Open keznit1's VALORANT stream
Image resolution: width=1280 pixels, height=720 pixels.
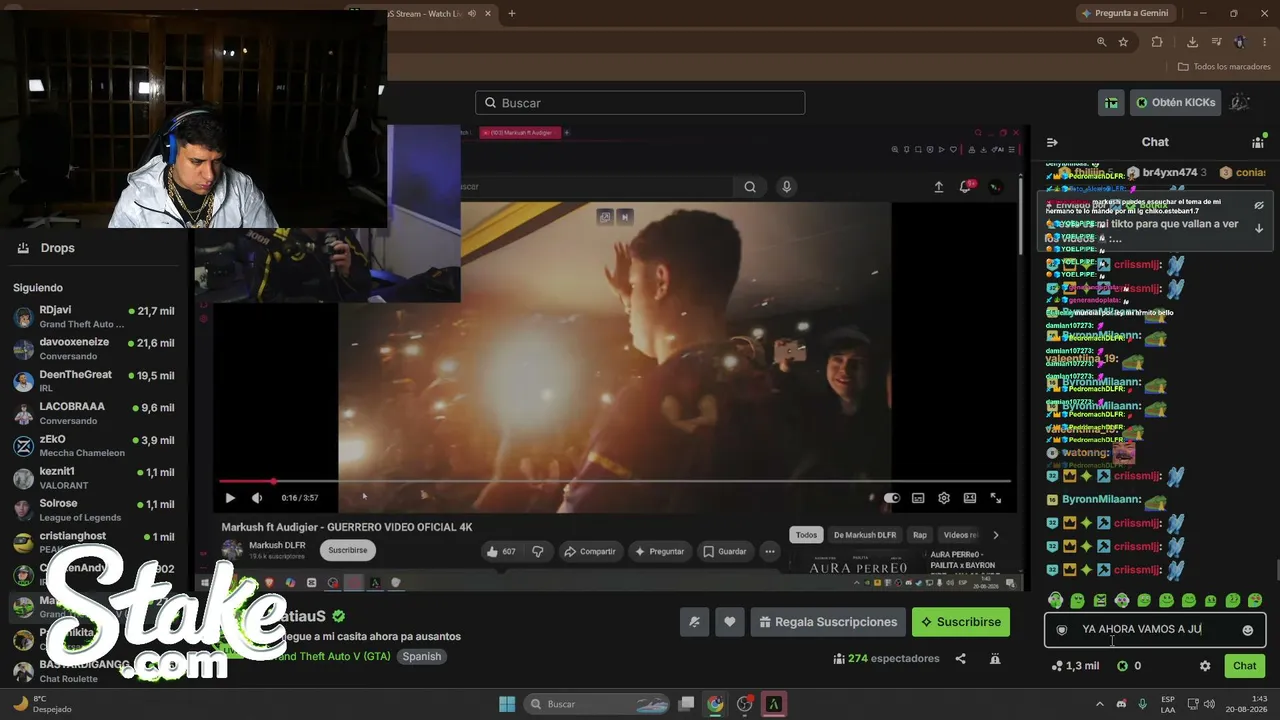pos(94,478)
